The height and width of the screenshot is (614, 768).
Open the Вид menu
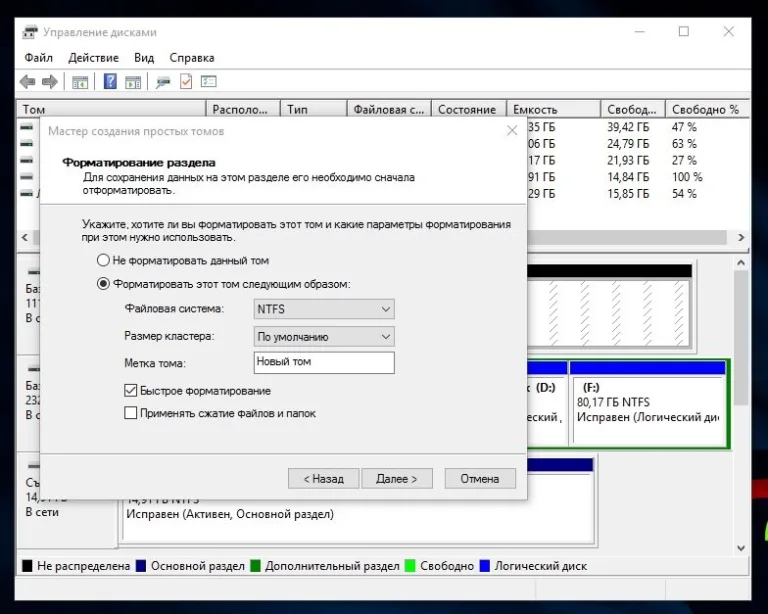[x=144, y=58]
